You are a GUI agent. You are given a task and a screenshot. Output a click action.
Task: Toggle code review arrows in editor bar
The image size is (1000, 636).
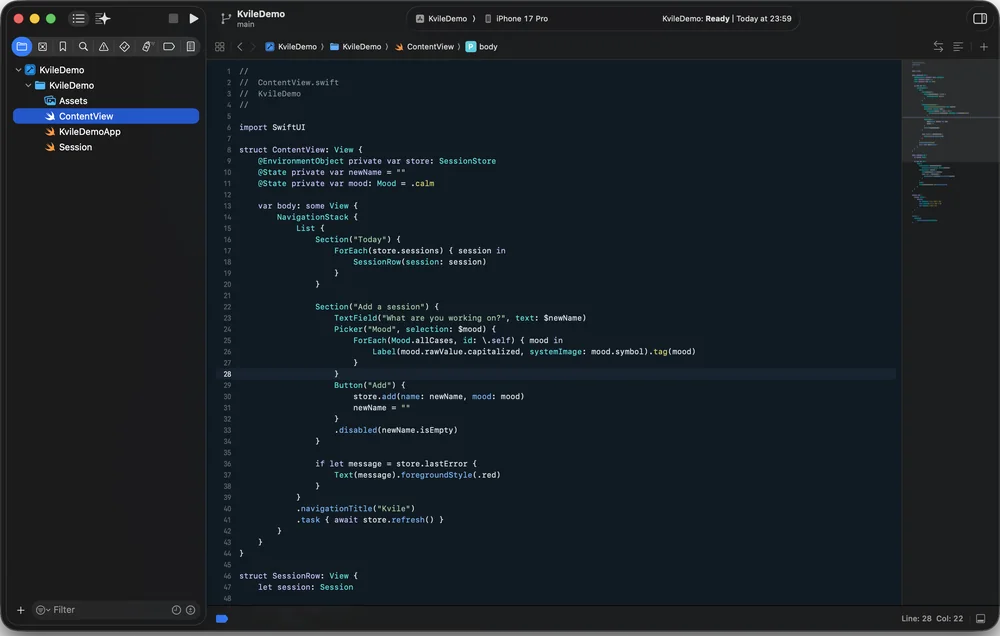click(938, 47)
